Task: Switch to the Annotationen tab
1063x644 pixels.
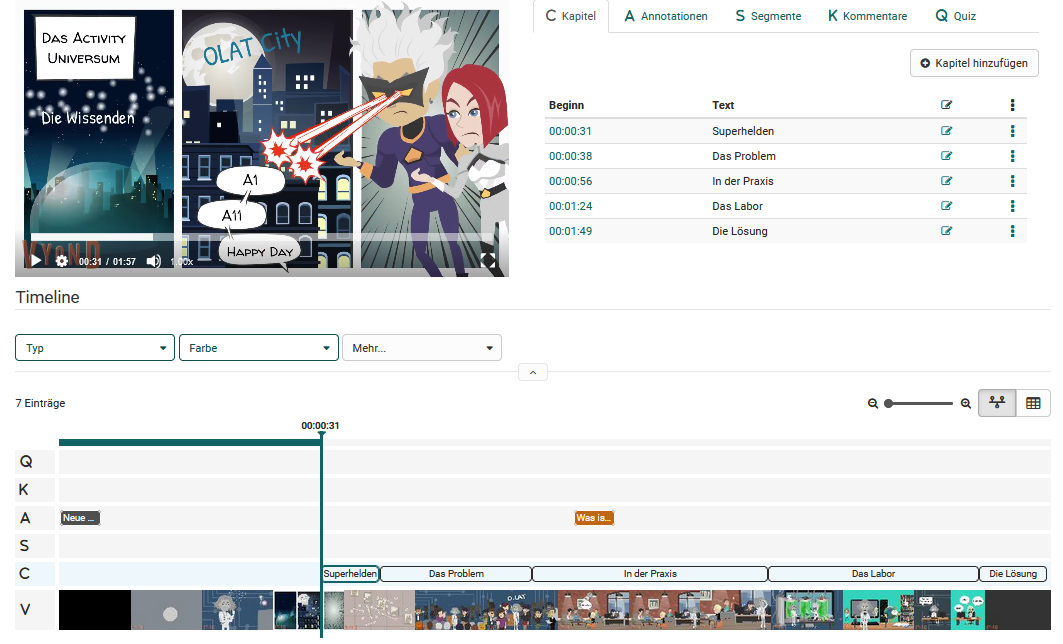Action: click(665, 16)
